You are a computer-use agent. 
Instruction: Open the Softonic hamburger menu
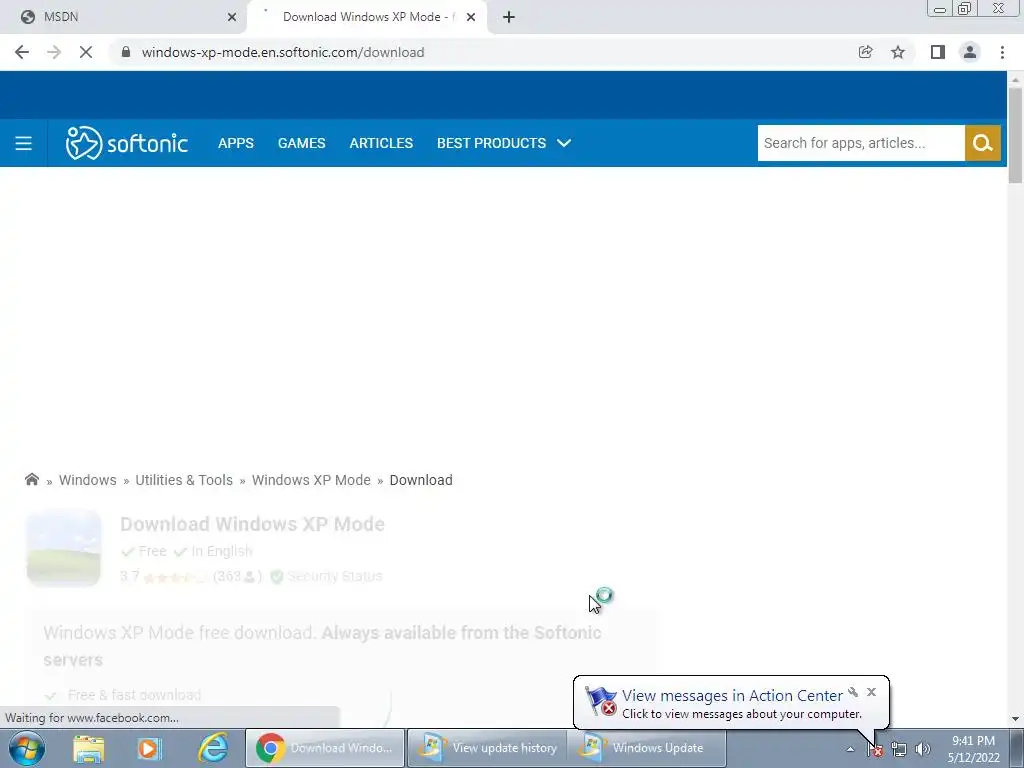[24, 143]
